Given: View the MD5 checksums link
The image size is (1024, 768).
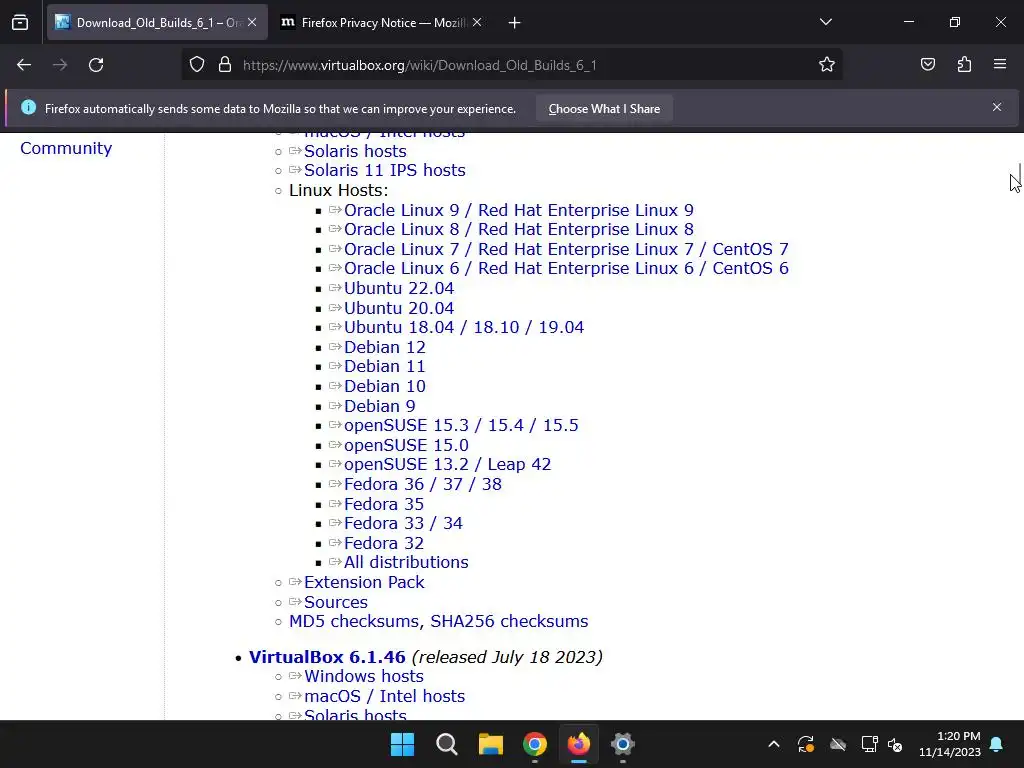Looking at the screenshot, I should [353, 621].
